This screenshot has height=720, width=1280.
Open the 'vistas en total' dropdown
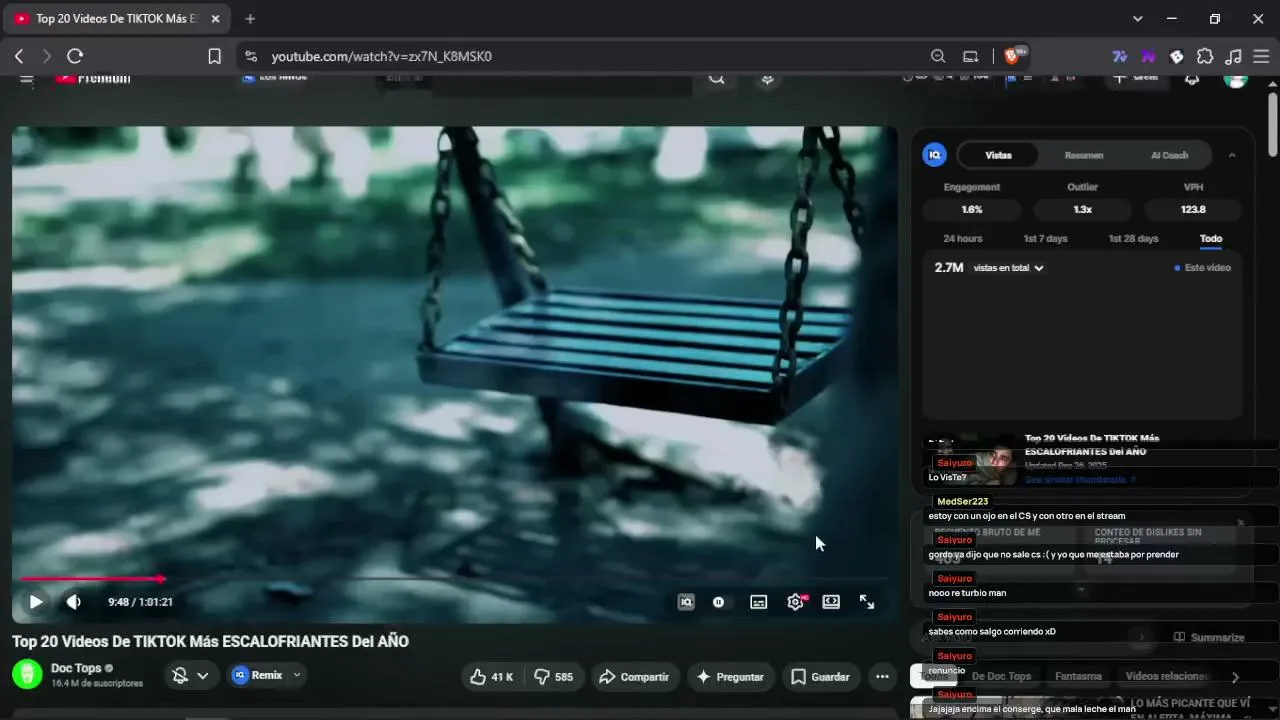click(1008, 268)
